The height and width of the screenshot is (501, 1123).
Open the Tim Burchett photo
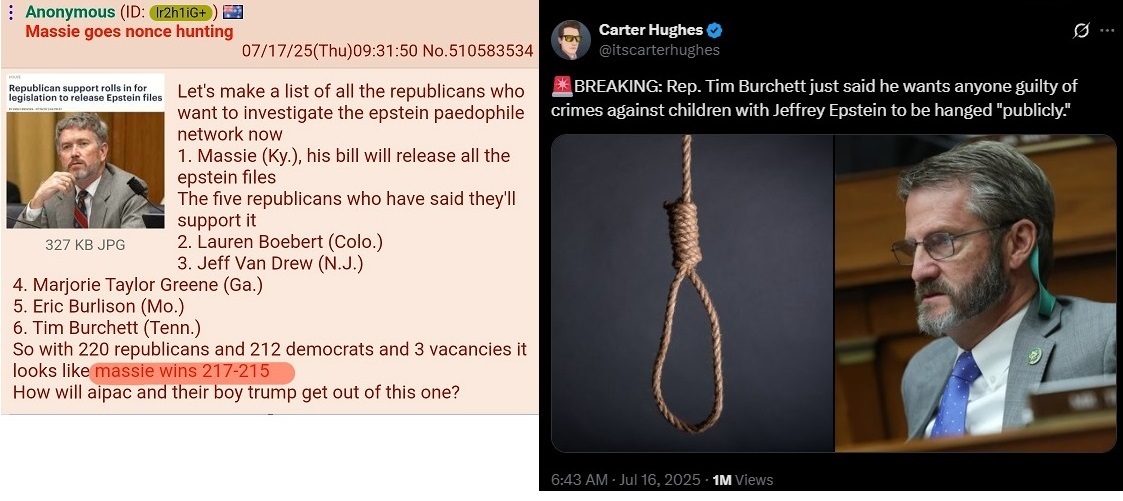(x=975, y=293)
